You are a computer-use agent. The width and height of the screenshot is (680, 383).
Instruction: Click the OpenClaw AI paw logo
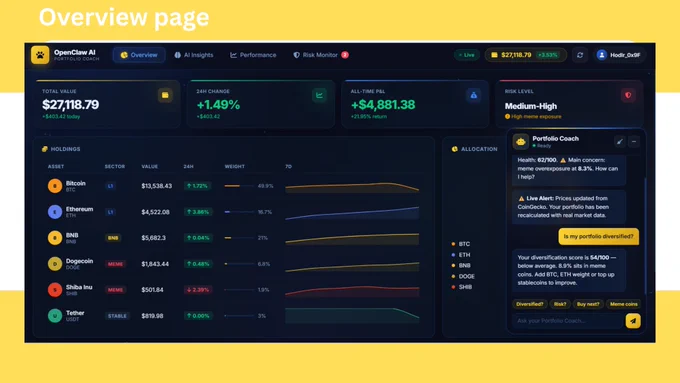click(40, 55)
